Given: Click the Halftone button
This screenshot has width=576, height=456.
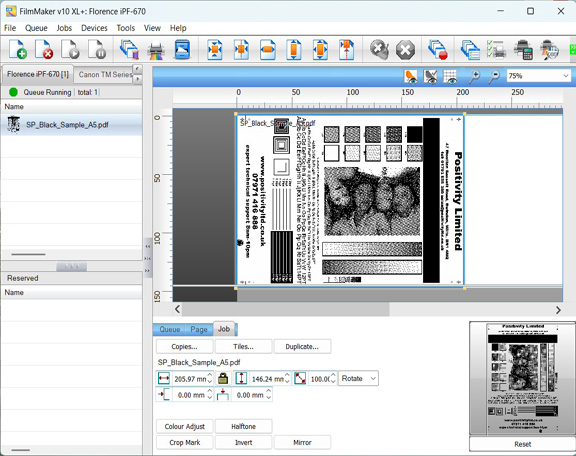Looking at the screenshot, I should click(243, 426).
